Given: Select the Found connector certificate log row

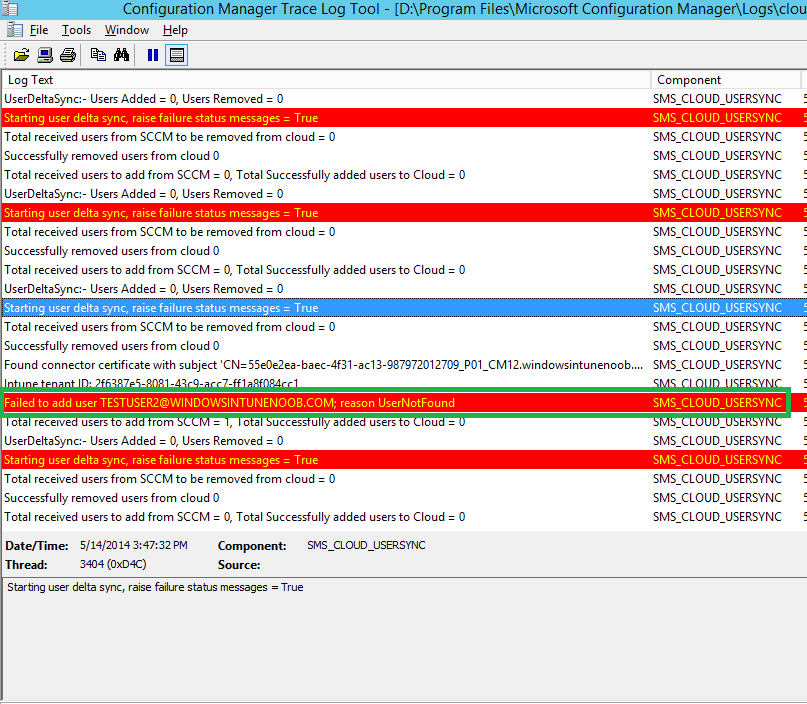Looking at the screenshot, I should point(405,365).
